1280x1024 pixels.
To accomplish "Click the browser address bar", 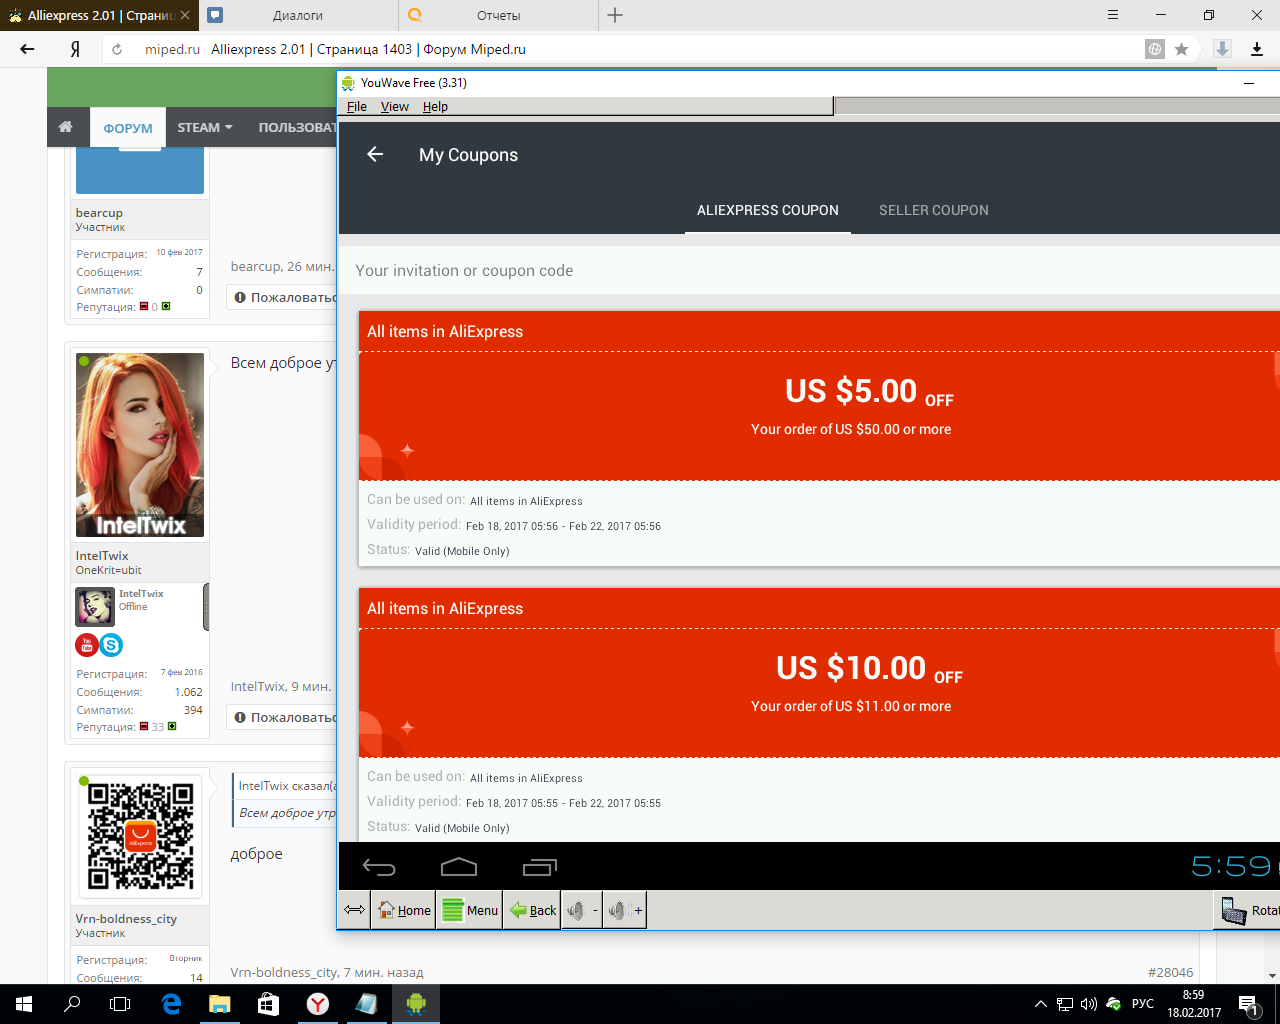I will [x=640, y=49].
